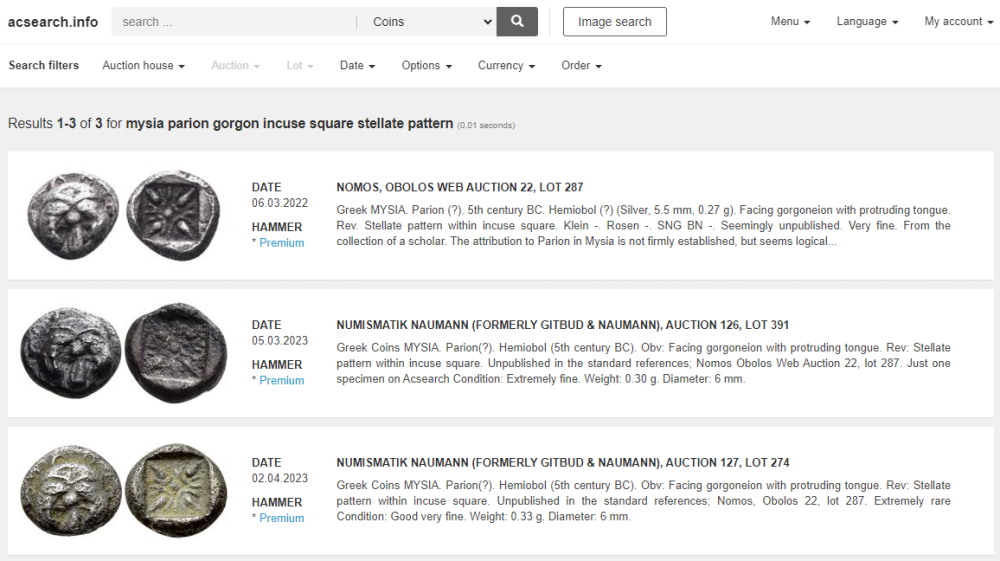The height and width of the screenshot is (561, 1000).
Task: Open My account dropdown
Action: tap(957, 21)
